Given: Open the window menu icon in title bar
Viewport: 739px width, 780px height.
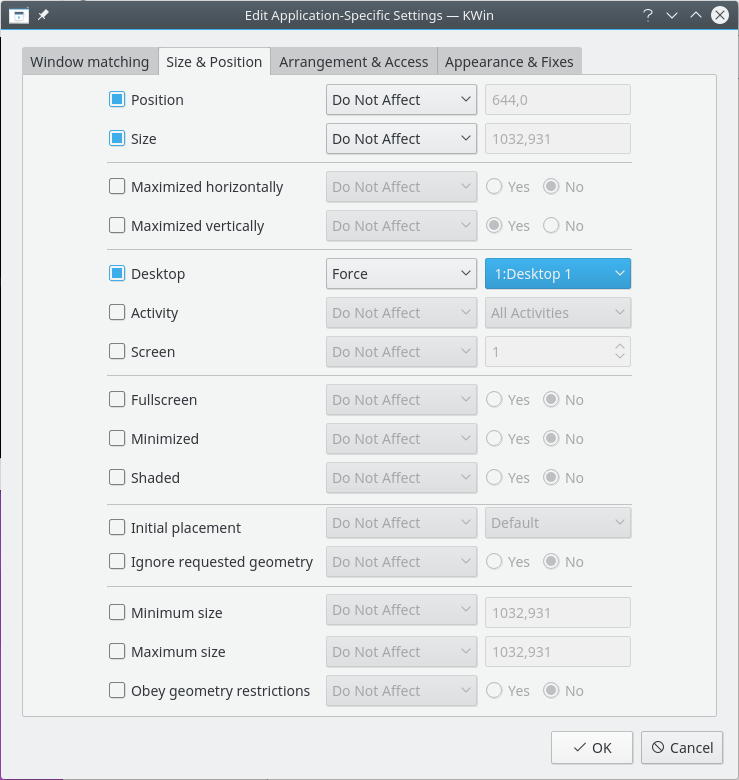Looking at the screenshot, I should point(18,15).
